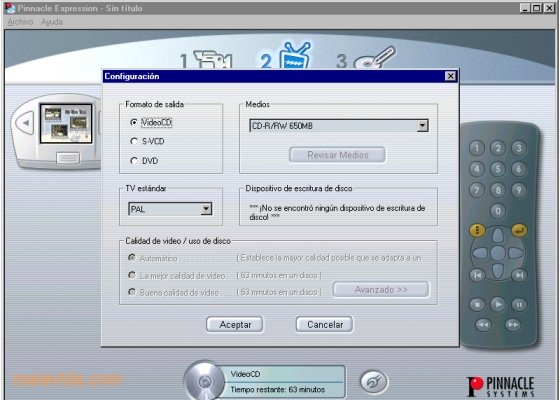Image resolution: width=560 pixels, height=400 pixels.
Task: Click the fast-forward button on remote
Action: [x=513, y=325]
